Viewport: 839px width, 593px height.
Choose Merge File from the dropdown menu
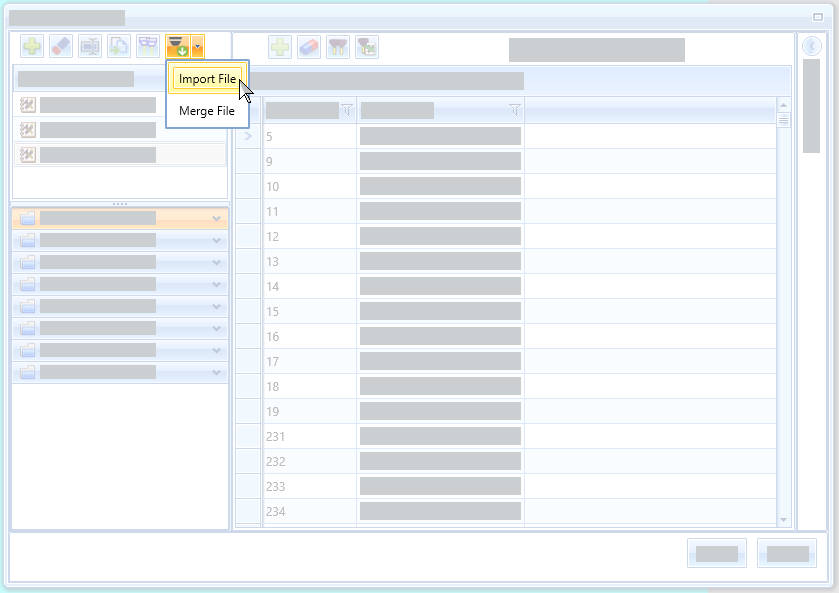[207, 111]
